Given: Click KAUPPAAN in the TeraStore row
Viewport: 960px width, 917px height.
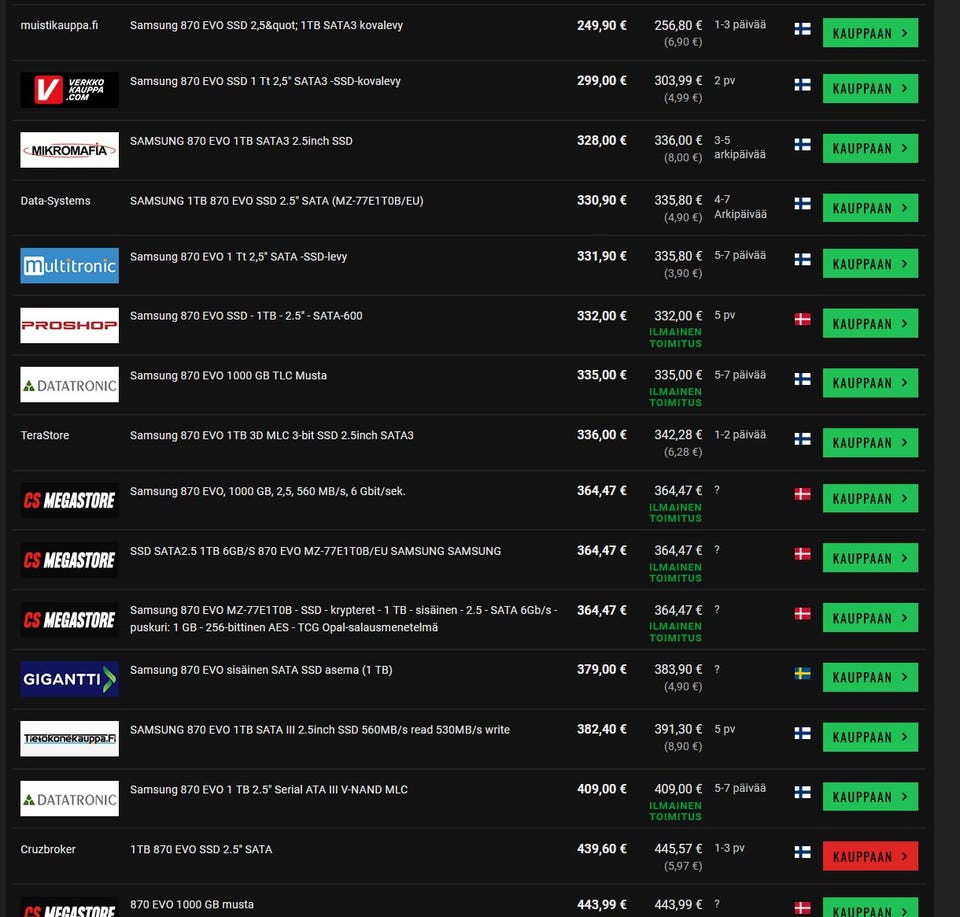Looking at the screenshot, I should tap(870, 443).
